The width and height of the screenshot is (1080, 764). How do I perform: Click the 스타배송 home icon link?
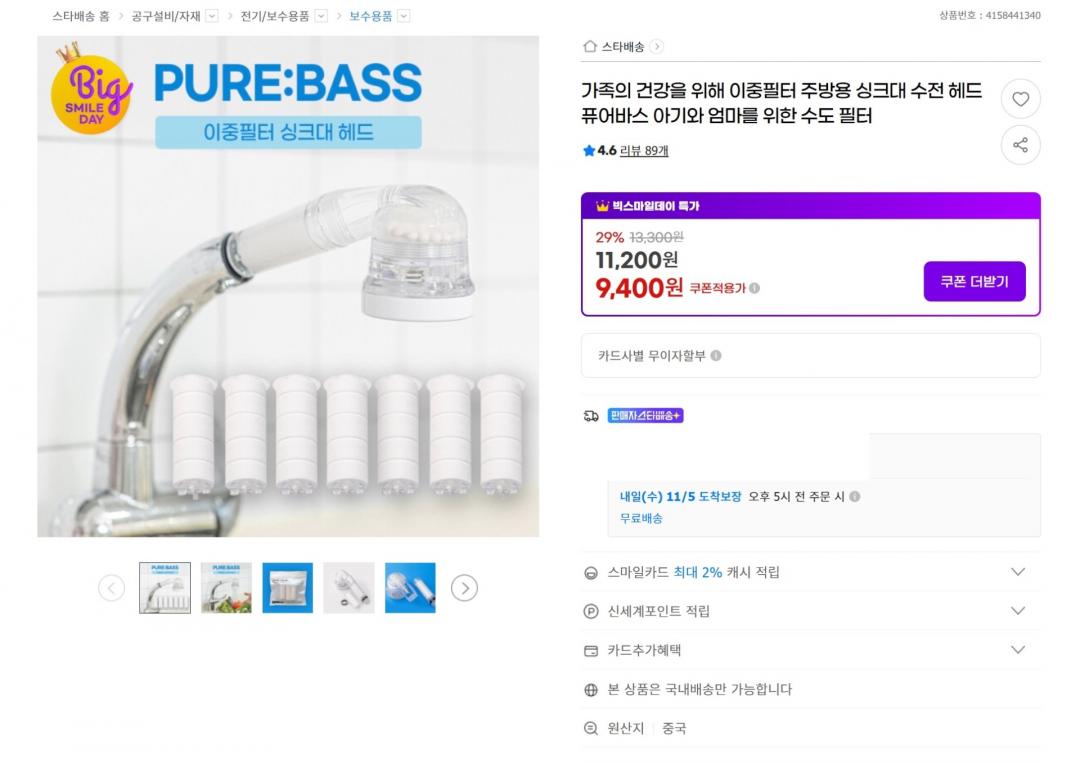(x=622, y=47)
